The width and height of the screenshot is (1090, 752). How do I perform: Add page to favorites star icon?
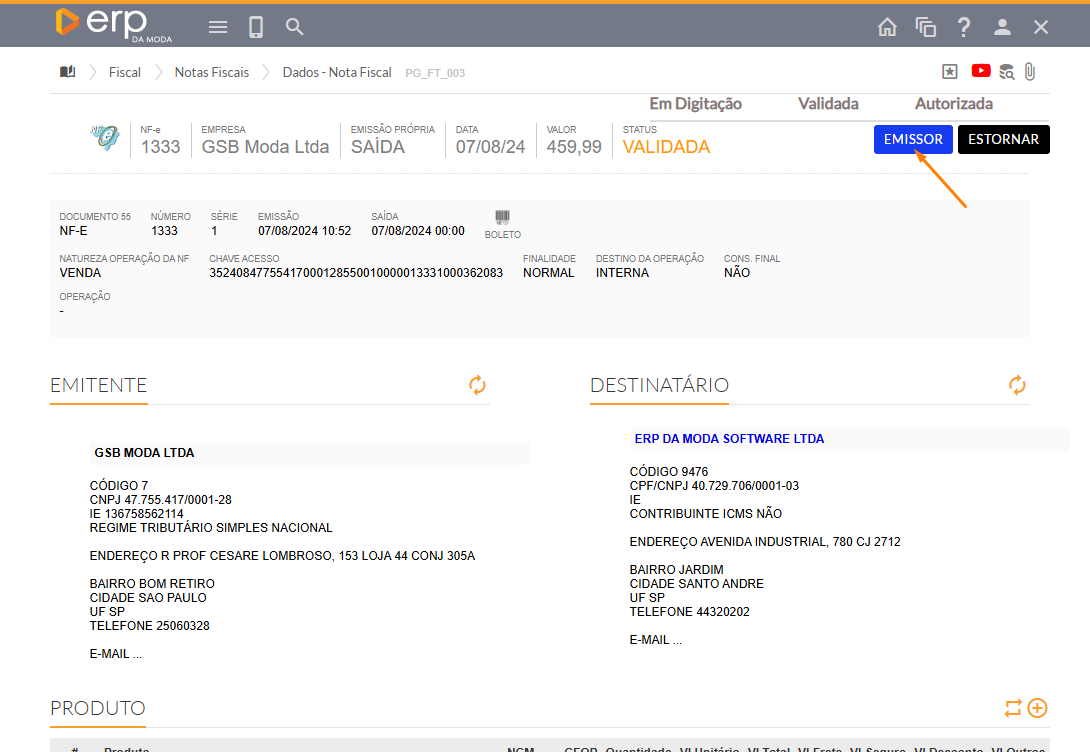950,72
